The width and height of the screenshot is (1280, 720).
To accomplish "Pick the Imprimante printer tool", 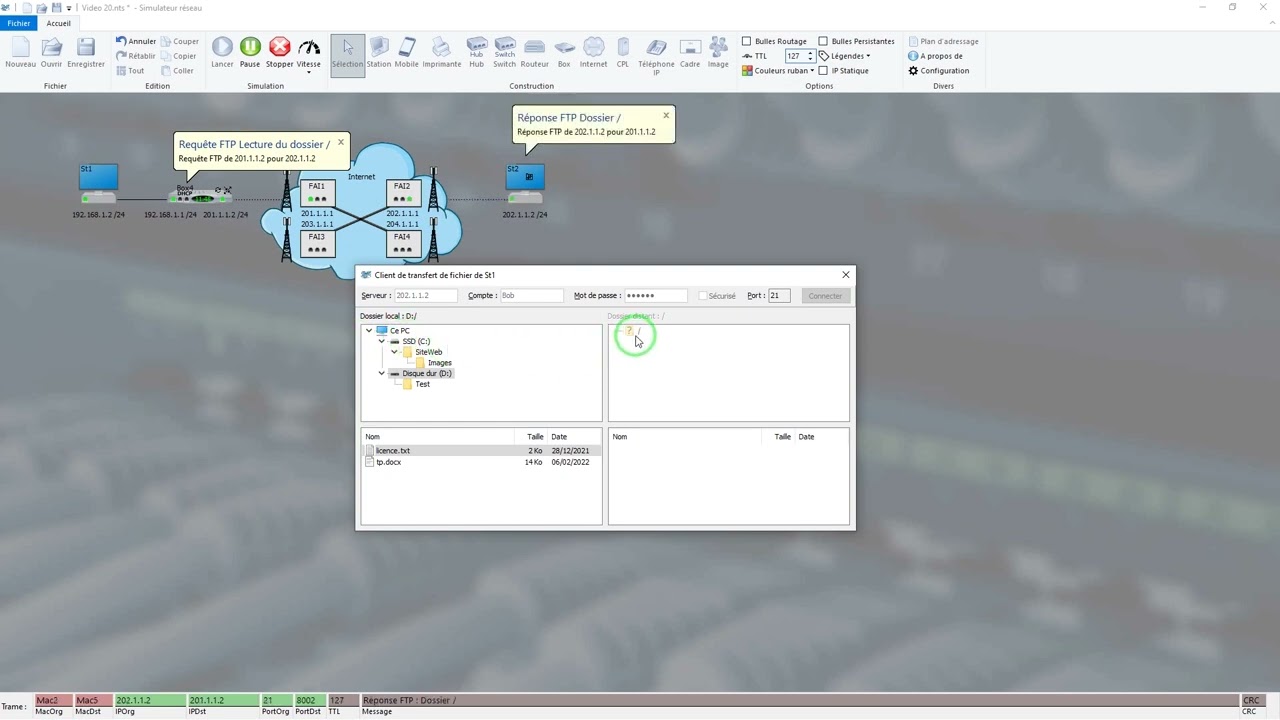I will point(442,53).
